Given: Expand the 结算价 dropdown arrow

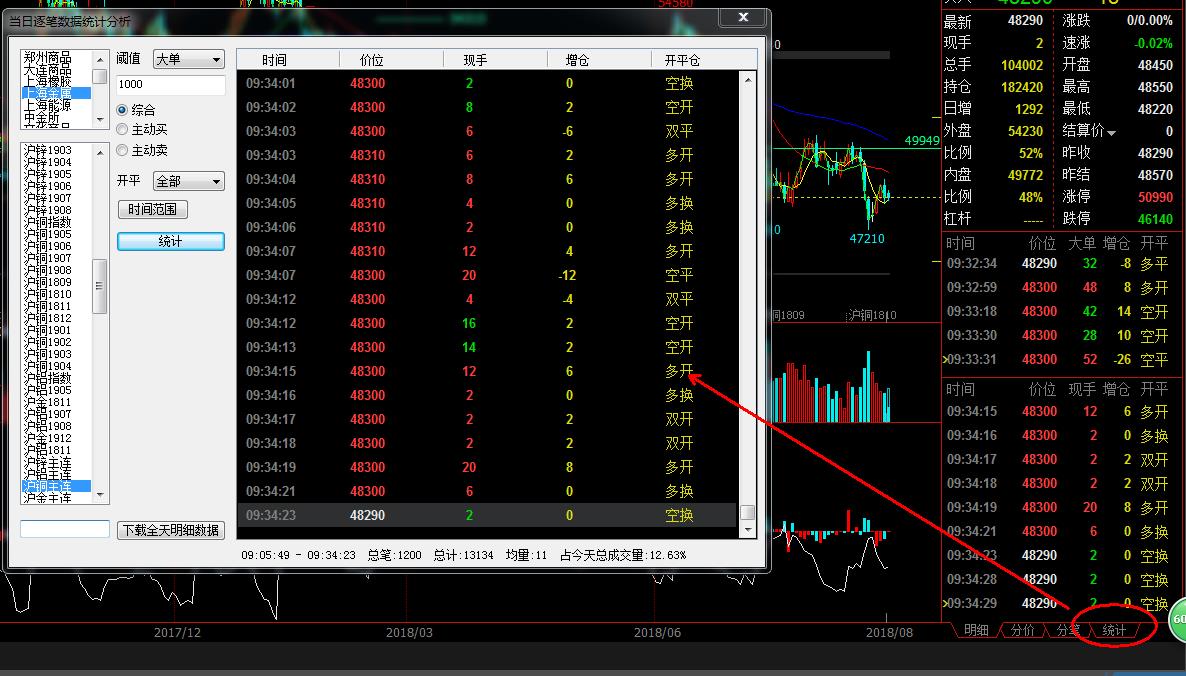Looking at the screenshot, I should (1111, 133).
